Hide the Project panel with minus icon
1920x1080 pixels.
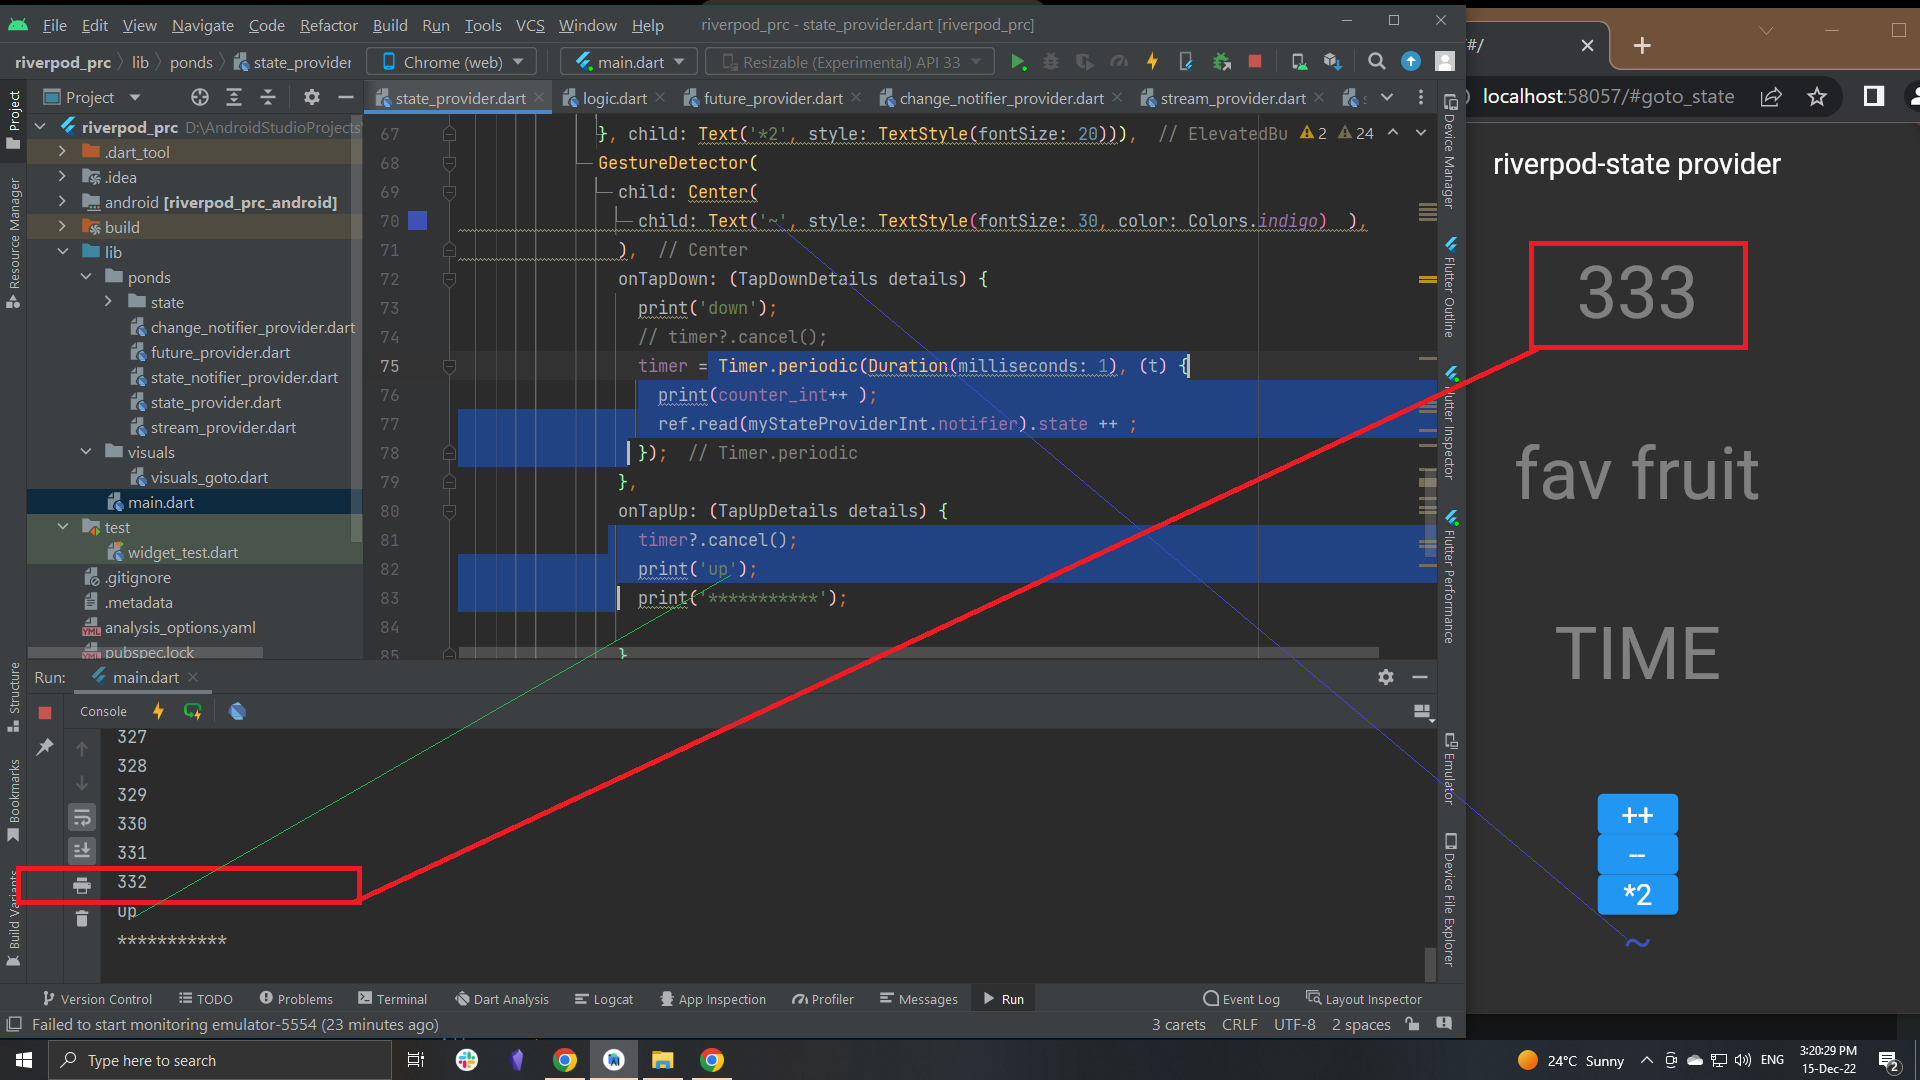[346, 97]
